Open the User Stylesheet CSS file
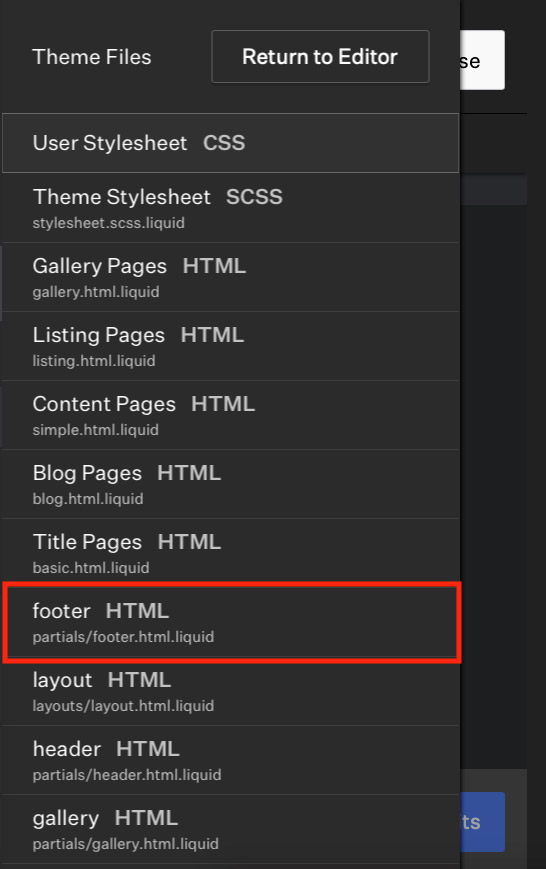Image resolution: width=546 pixels, height=869 pixels. pos(231,143)
